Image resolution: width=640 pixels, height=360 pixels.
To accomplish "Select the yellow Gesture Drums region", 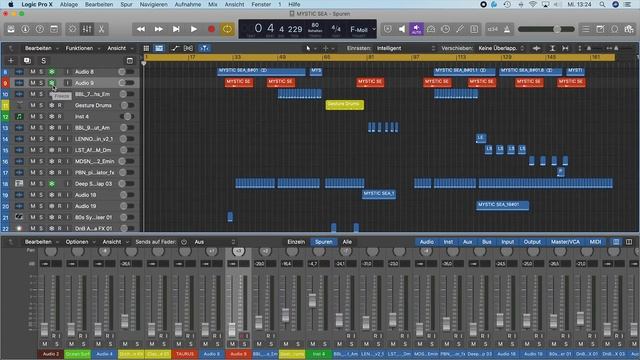I will pyautogui.click(x=344, y=105).
